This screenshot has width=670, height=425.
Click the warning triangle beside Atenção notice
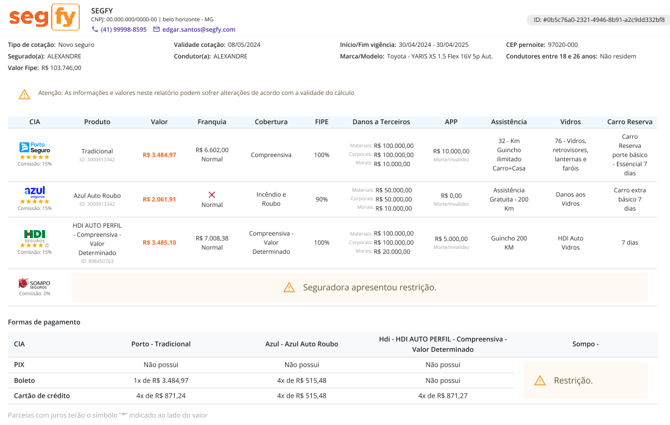24,94
